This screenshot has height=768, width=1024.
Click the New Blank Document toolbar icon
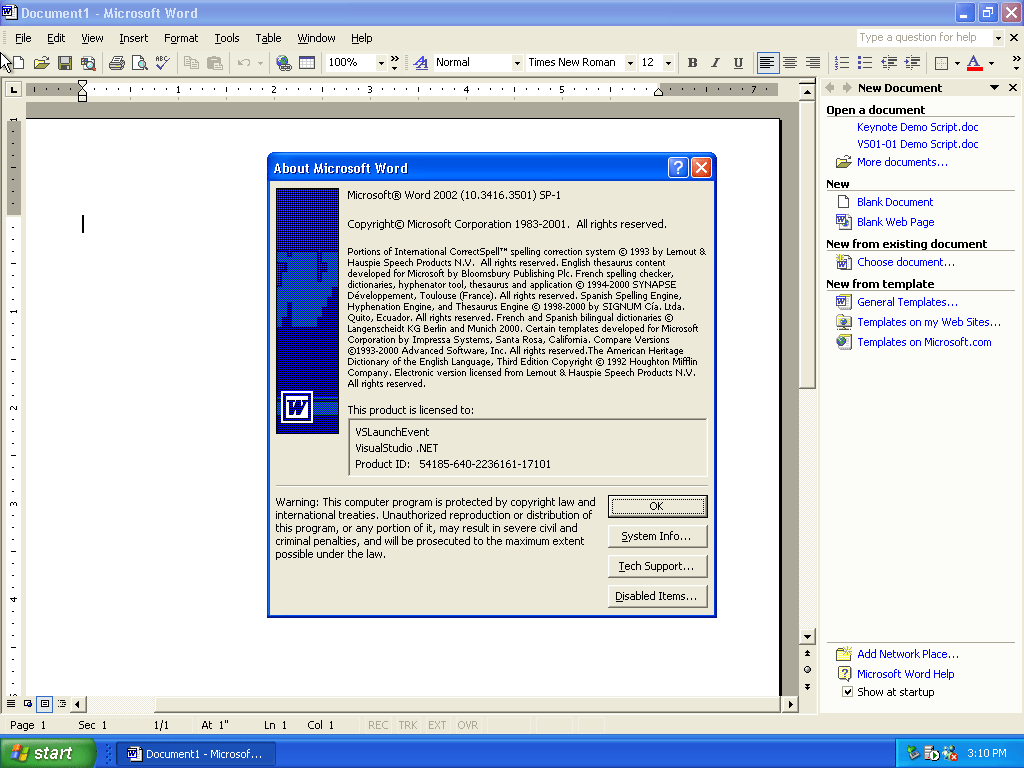[19, 63]
